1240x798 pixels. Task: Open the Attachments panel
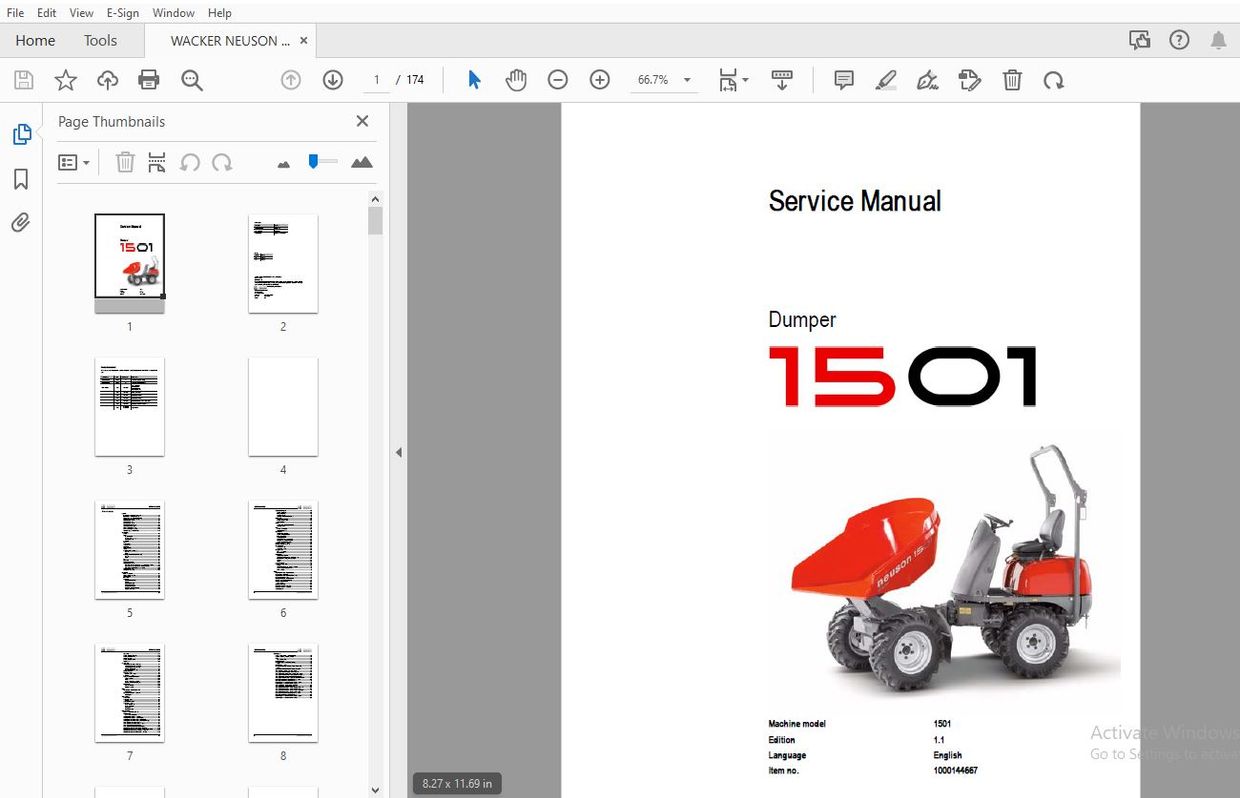point(20,222)
